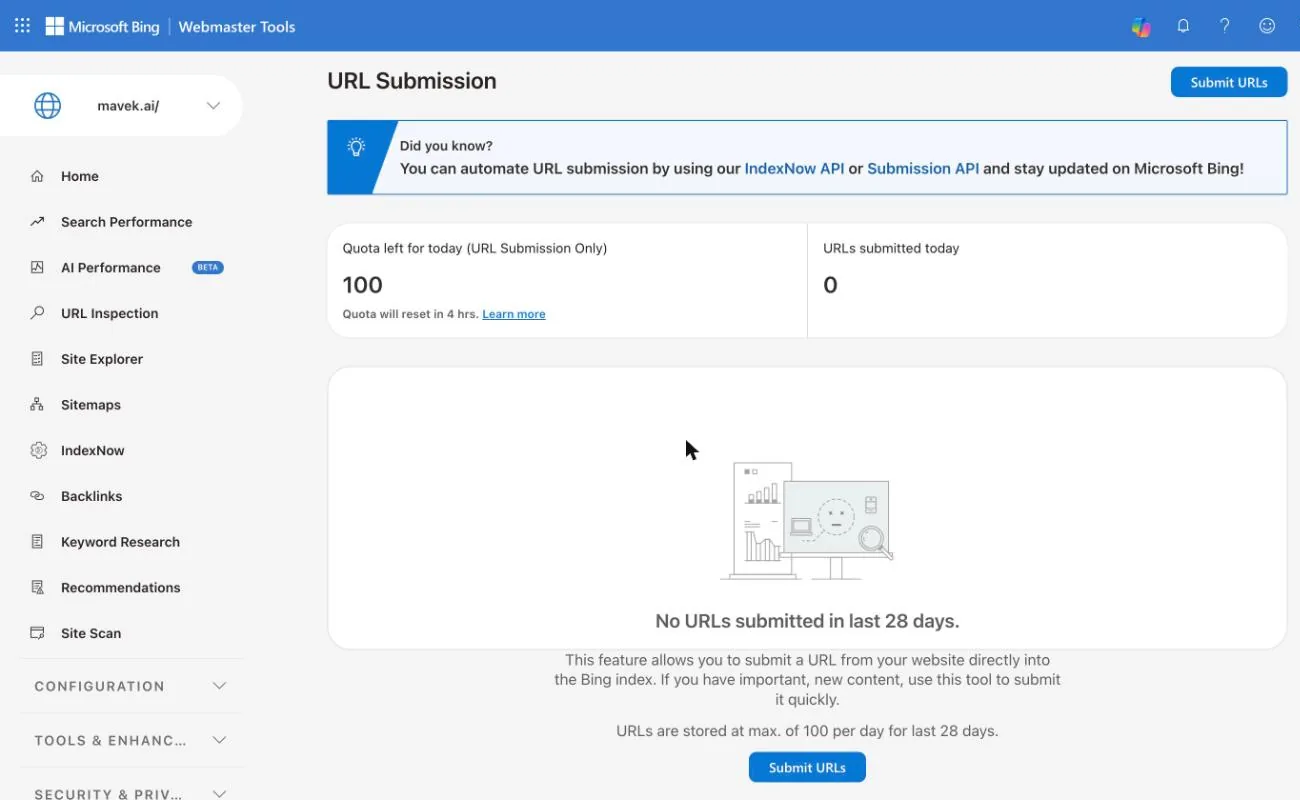Click Submit URLs button below description
Screen dimensions: 1300x800
click(x=807, y=767)
